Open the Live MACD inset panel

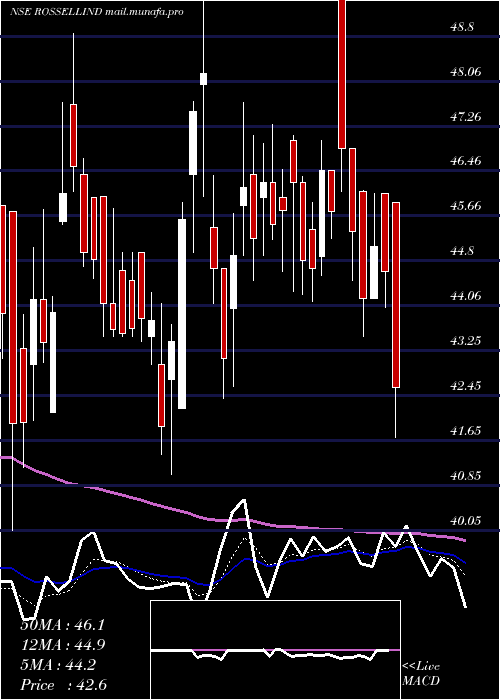click(275, 650)
